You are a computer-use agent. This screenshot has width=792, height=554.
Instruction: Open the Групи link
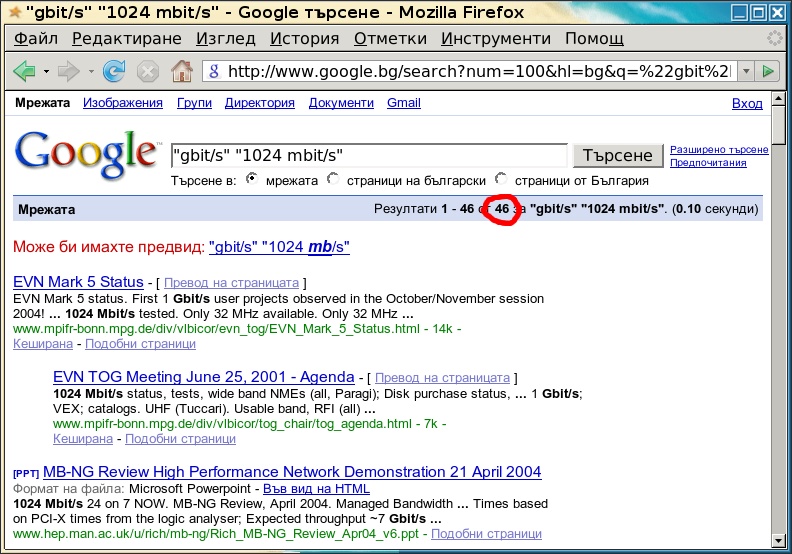[194, 103]
